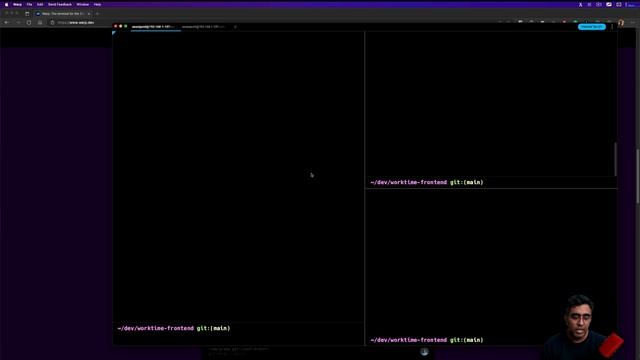Viewport: 640px width, 360px height.
Task: Click the download arrow icon at the page bottom
Action: (424, 351)
